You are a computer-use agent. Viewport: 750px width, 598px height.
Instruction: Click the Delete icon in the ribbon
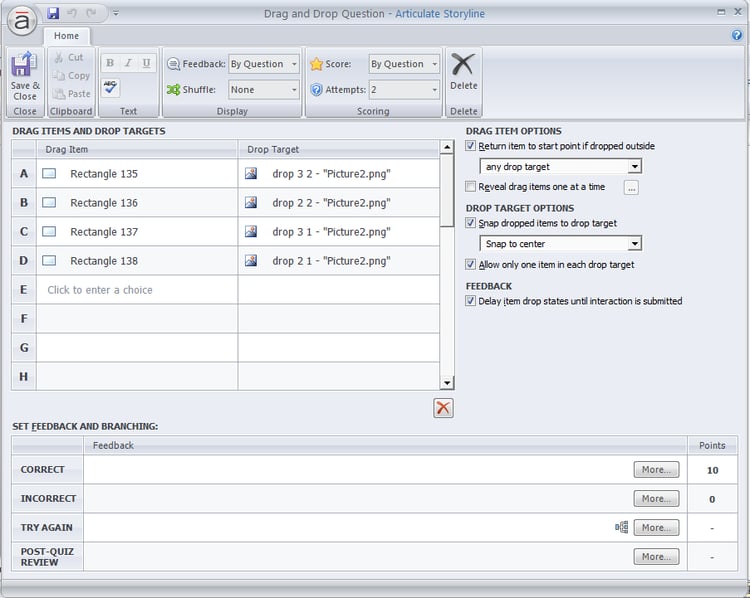click(x=463, y=66)
